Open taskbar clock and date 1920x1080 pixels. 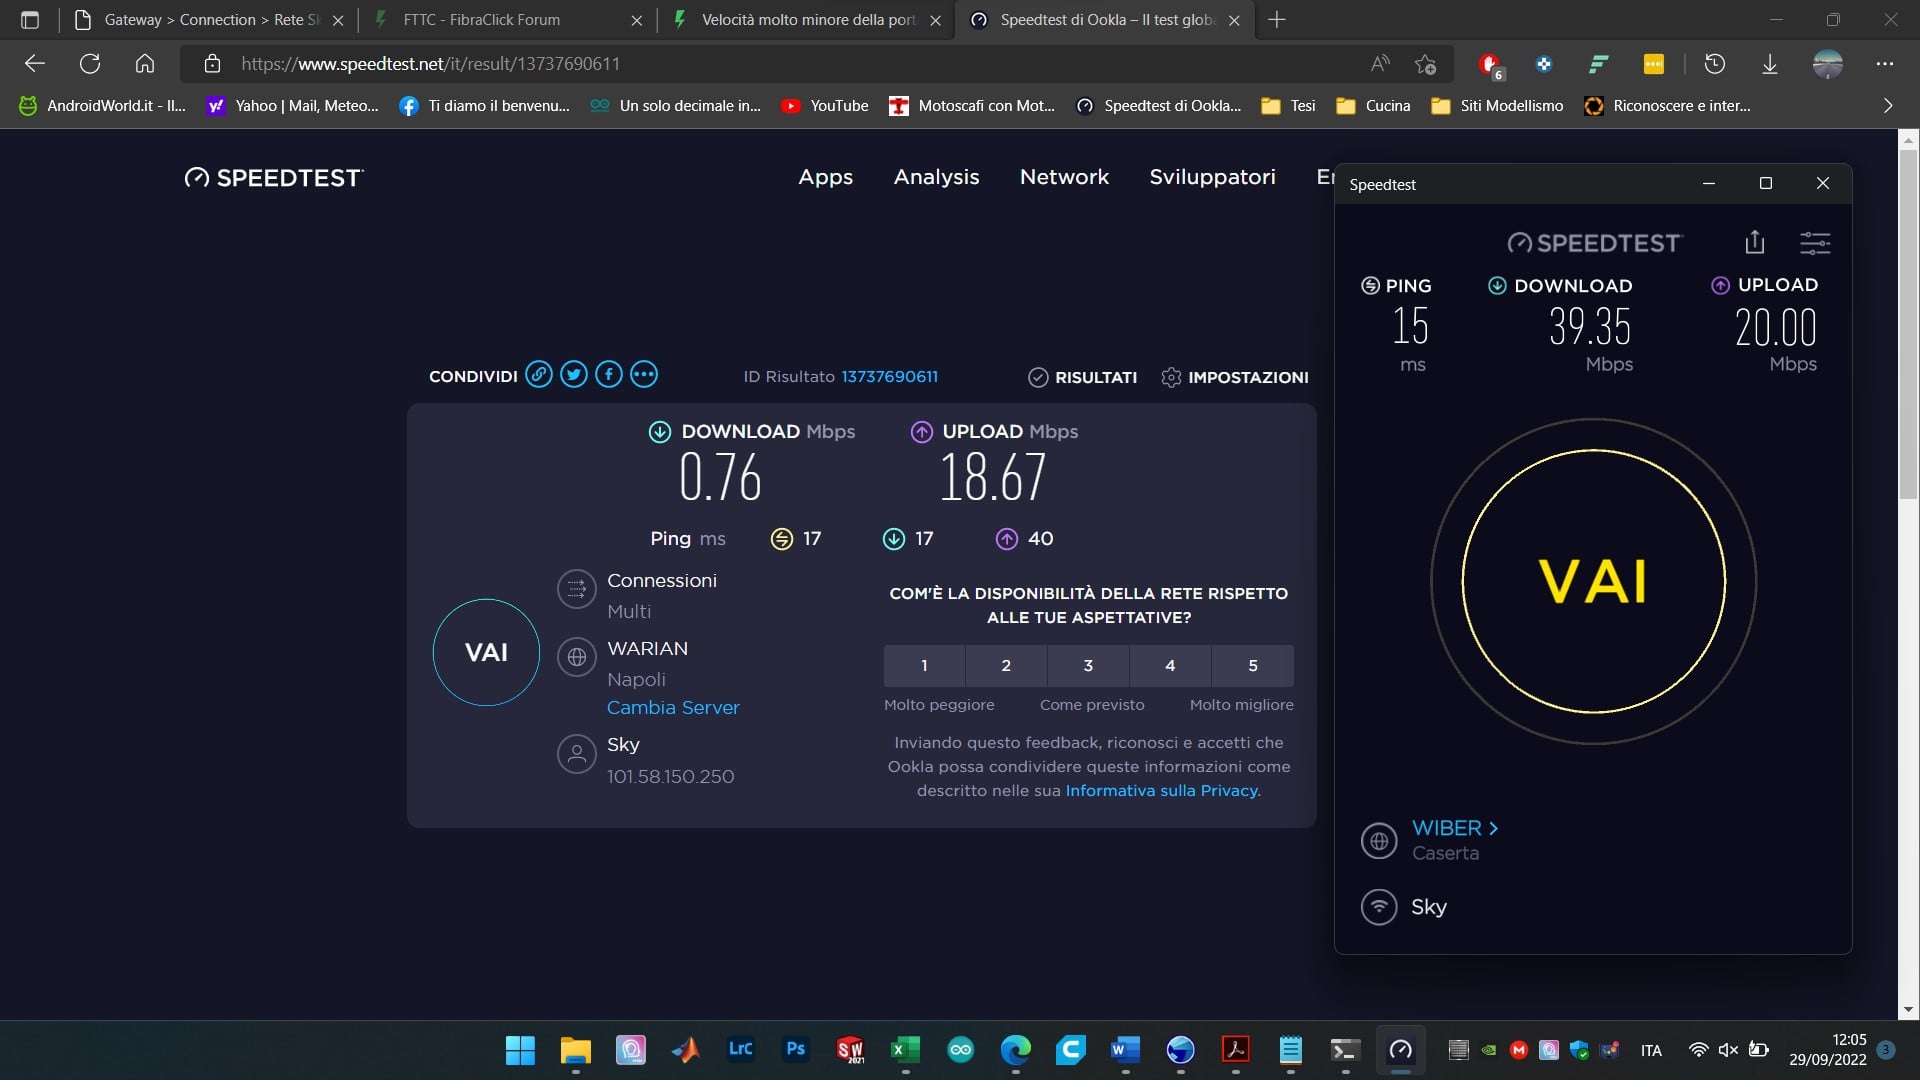point(1828,1050)
